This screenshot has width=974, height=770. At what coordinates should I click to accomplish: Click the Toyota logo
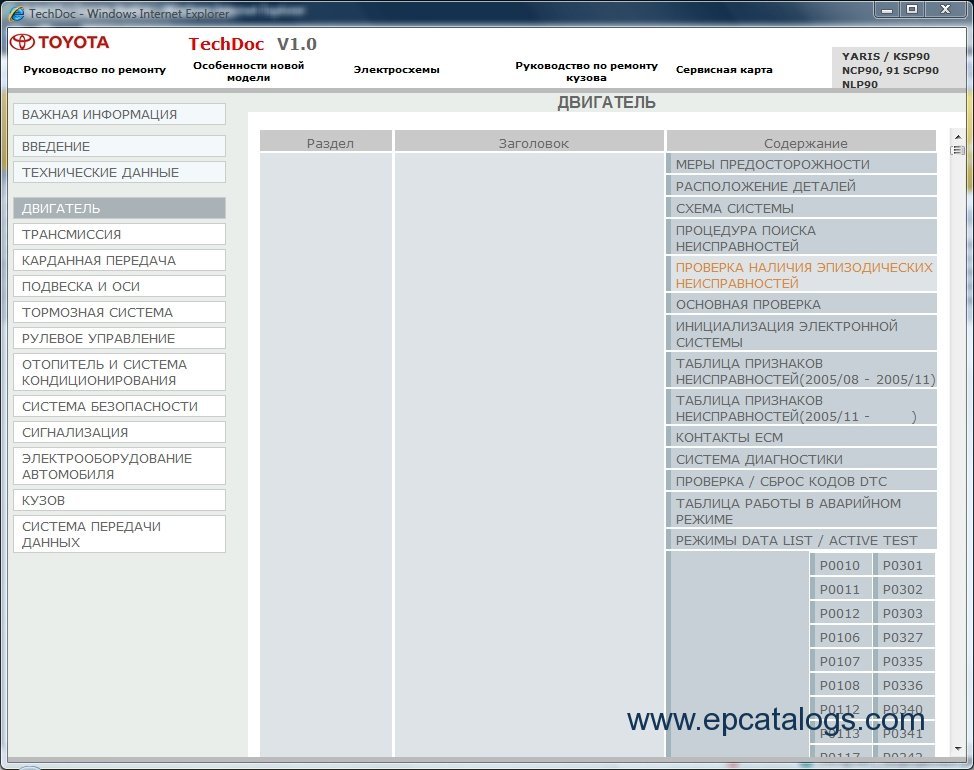[59, 42]
